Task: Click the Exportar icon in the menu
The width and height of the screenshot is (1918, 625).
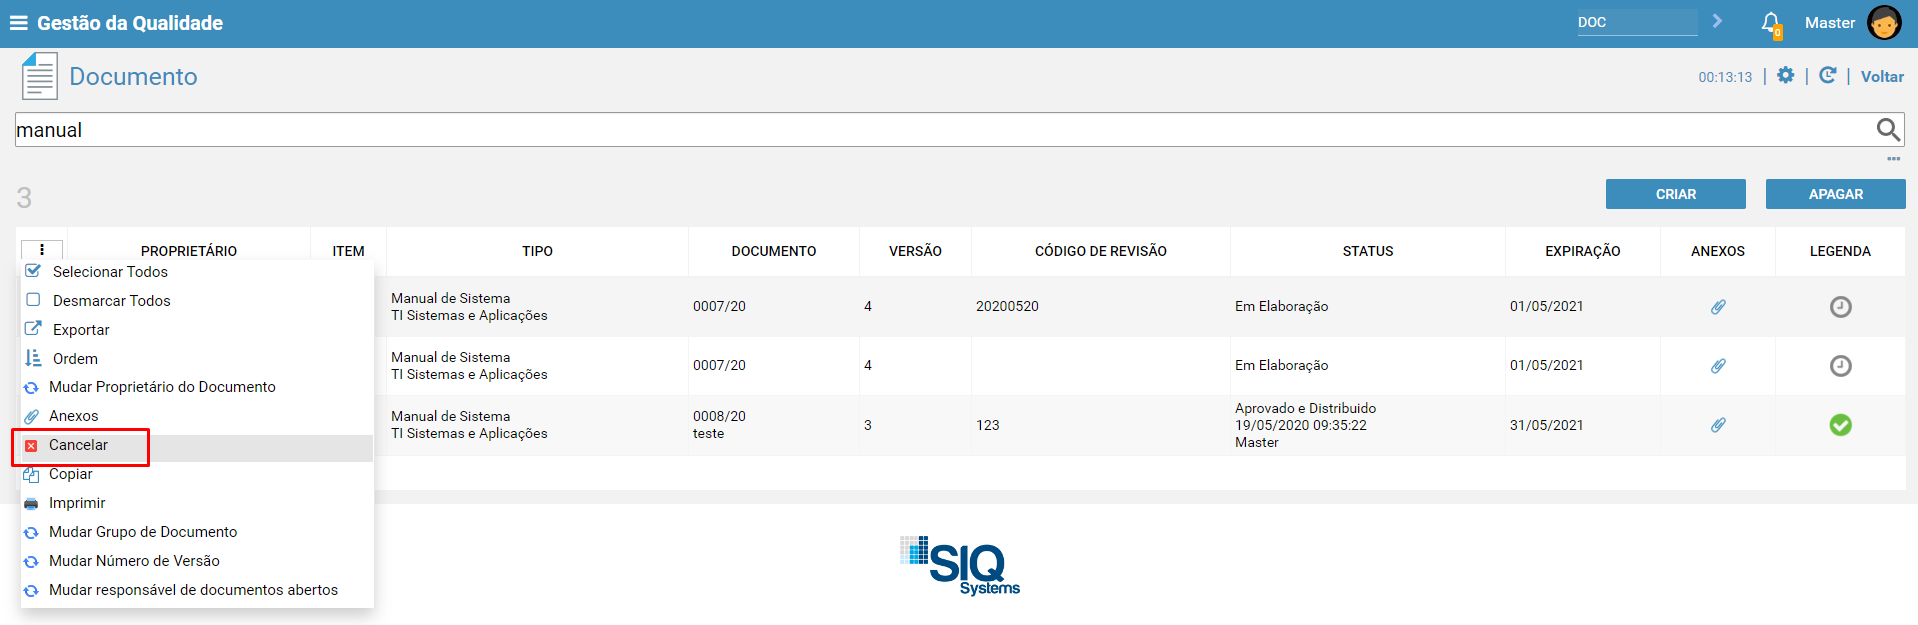Action: click(33, 329)
